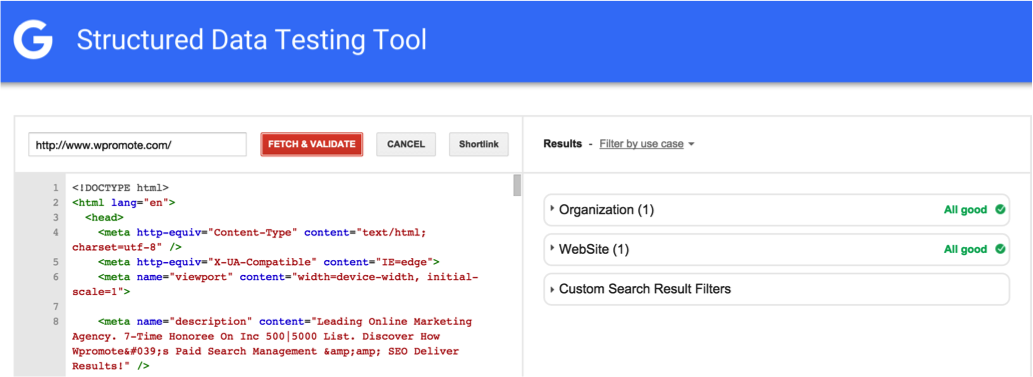Click the CANCEL button
Image resolution: width=1033 pixels, height=377 pixels.
[x=406, y=144]
